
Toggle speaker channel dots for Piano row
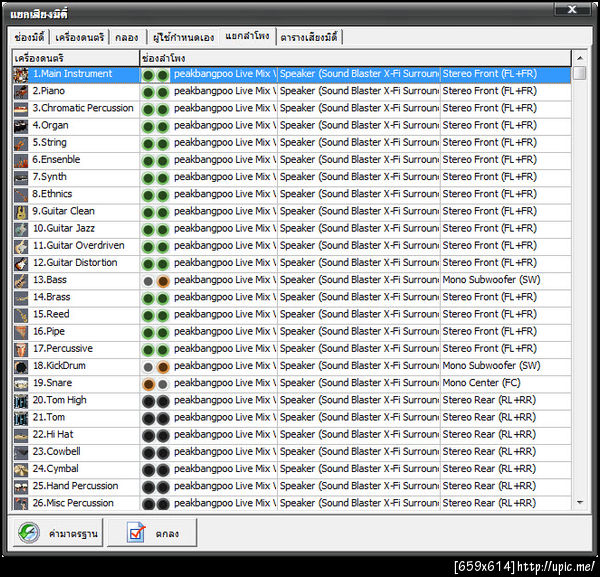coord(155,92)
